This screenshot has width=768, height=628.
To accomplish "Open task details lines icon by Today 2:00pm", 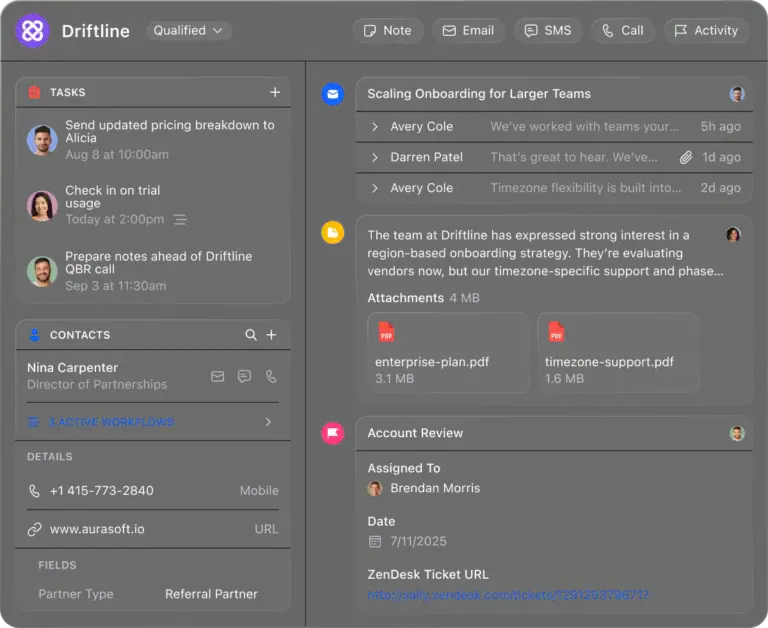I will [x=180, y=219].
